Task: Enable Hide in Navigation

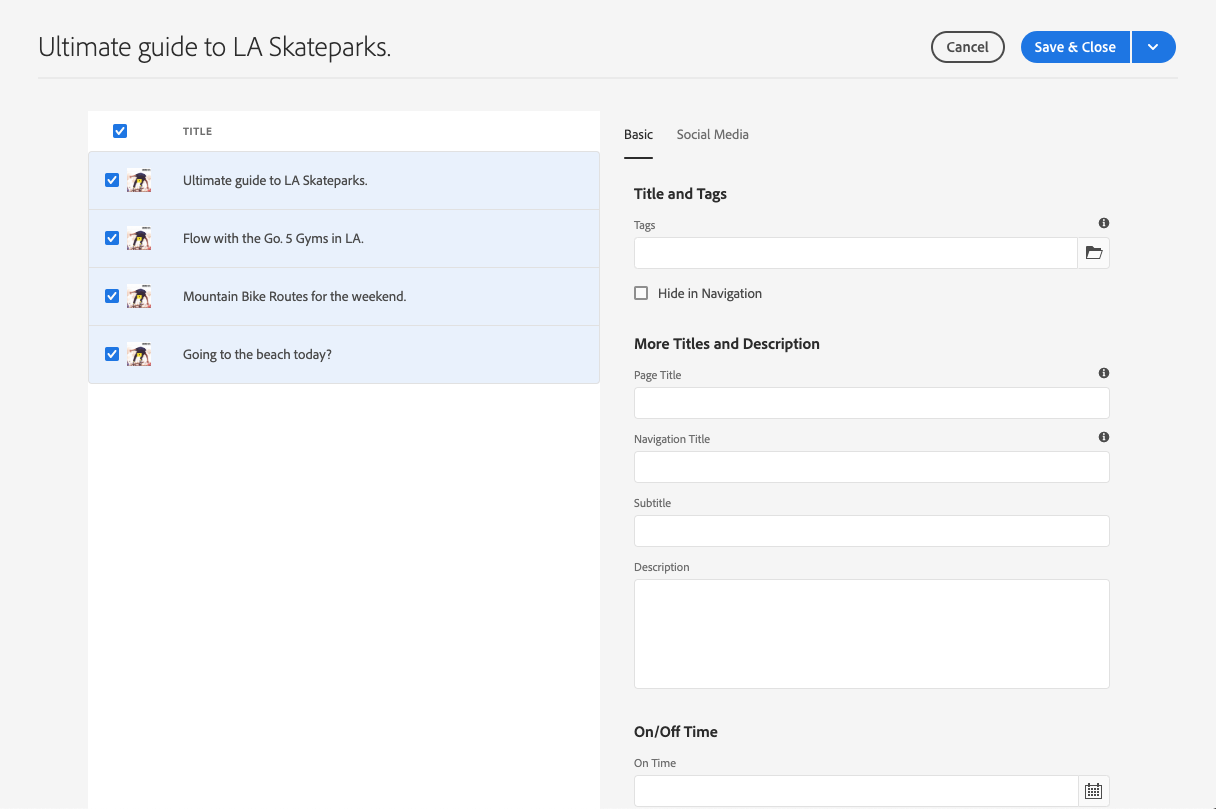Action: pos(641,293)
